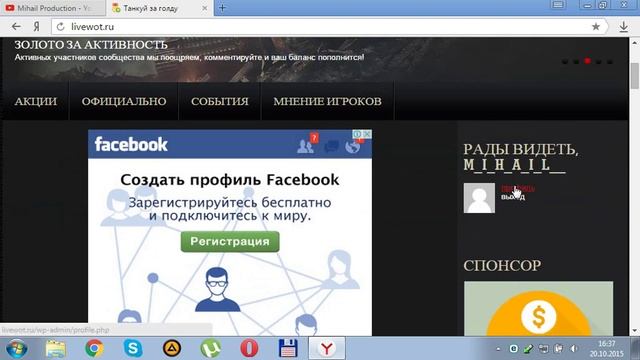
Task: Switch to the 'Mihail Production' tab
Action: pyautogui.click(x=53, y=8)
